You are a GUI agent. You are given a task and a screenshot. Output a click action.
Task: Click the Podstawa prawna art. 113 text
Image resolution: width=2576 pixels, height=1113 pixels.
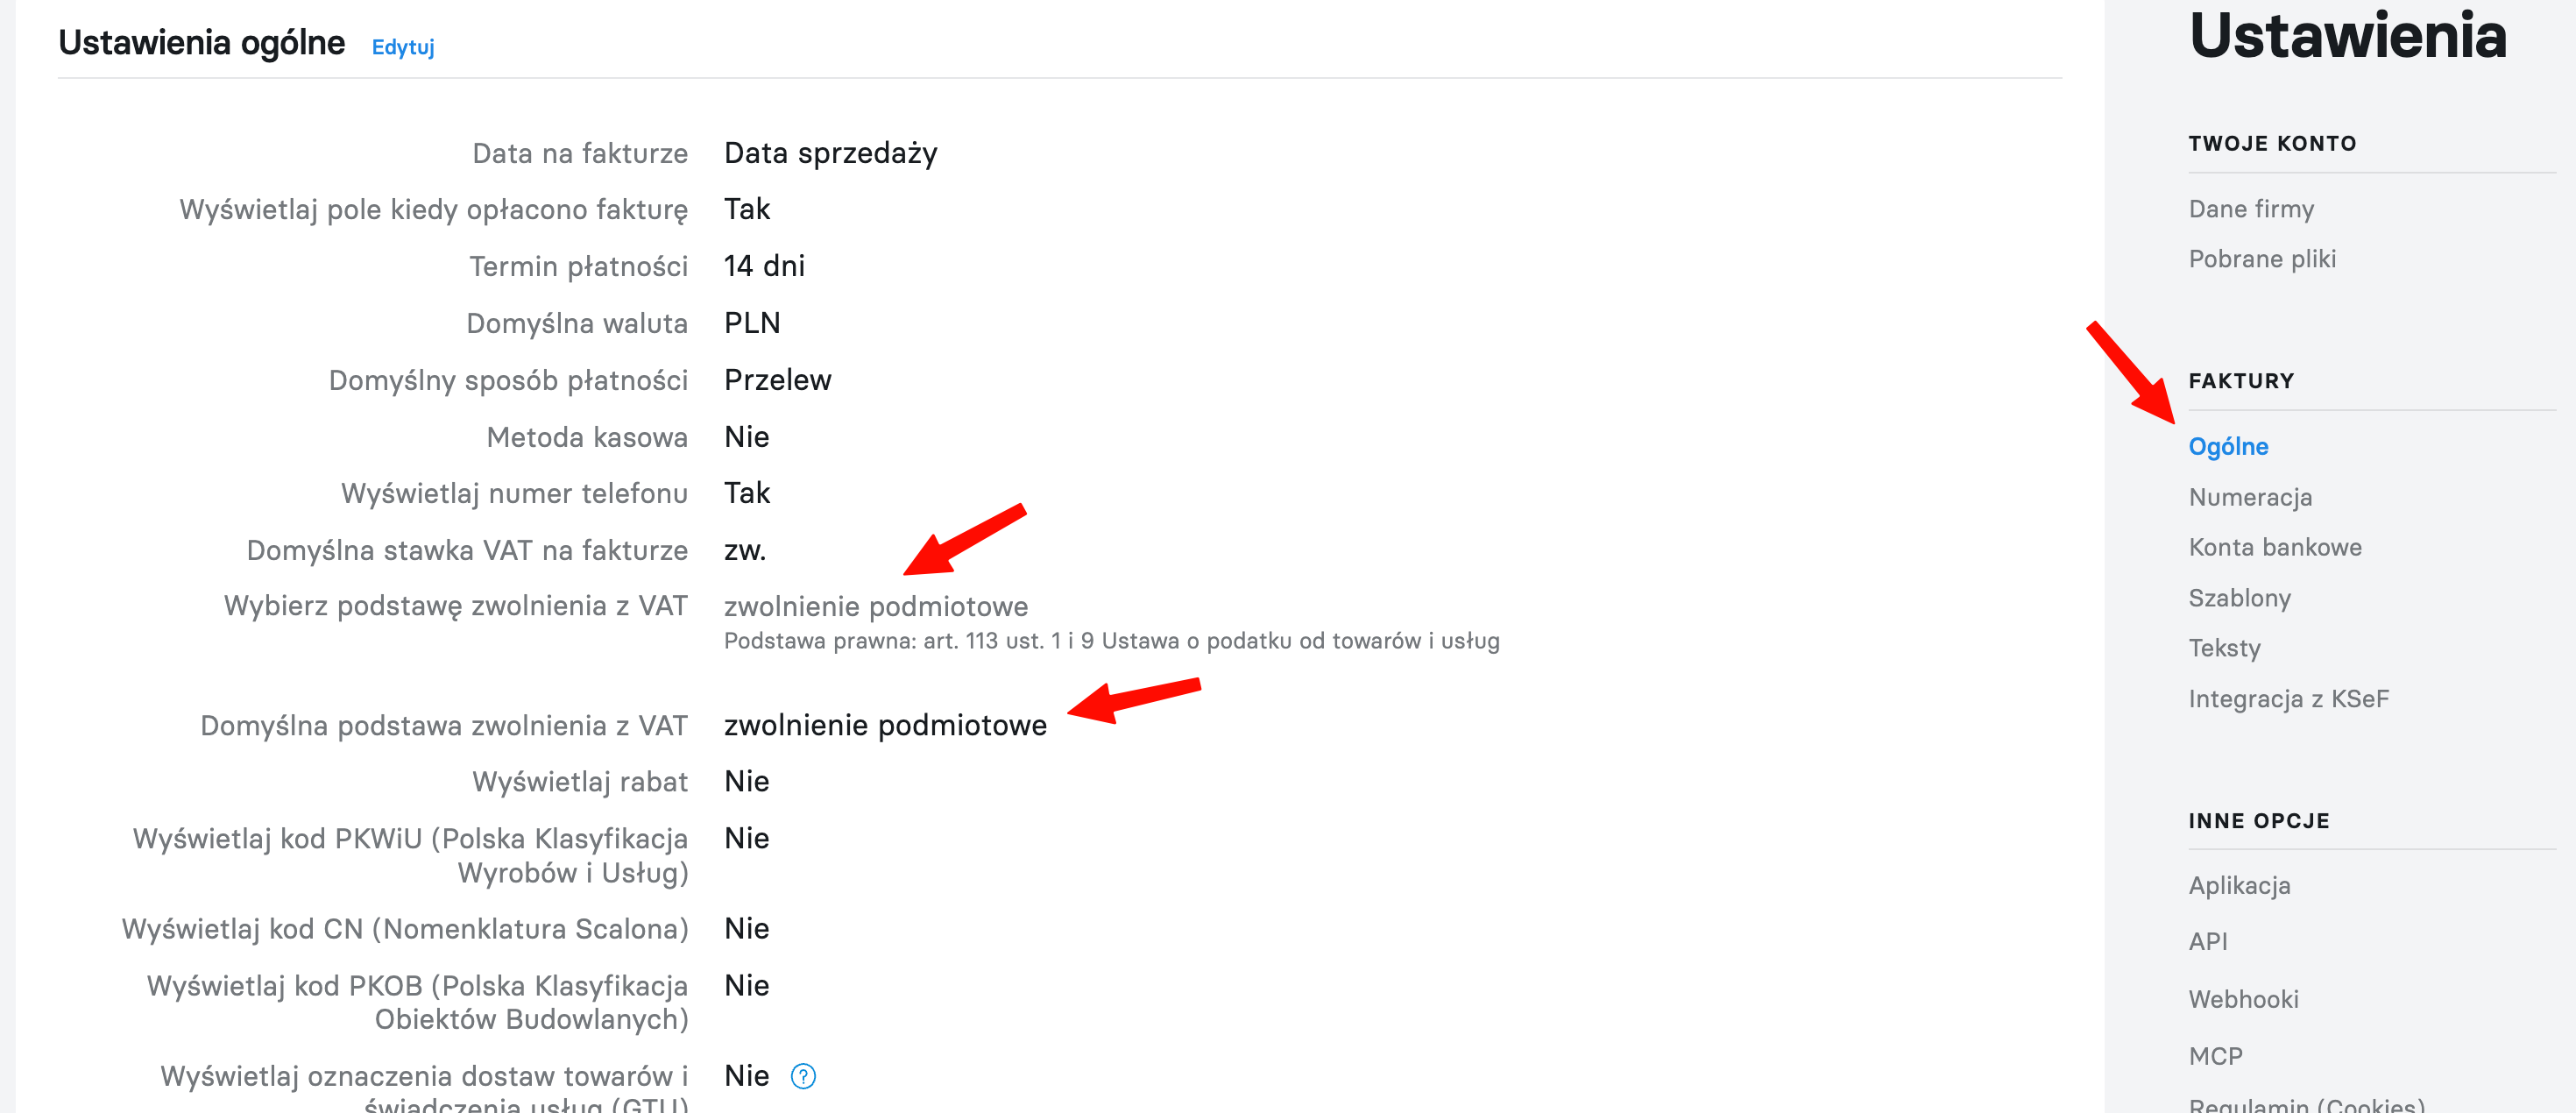coord(1111,641)
